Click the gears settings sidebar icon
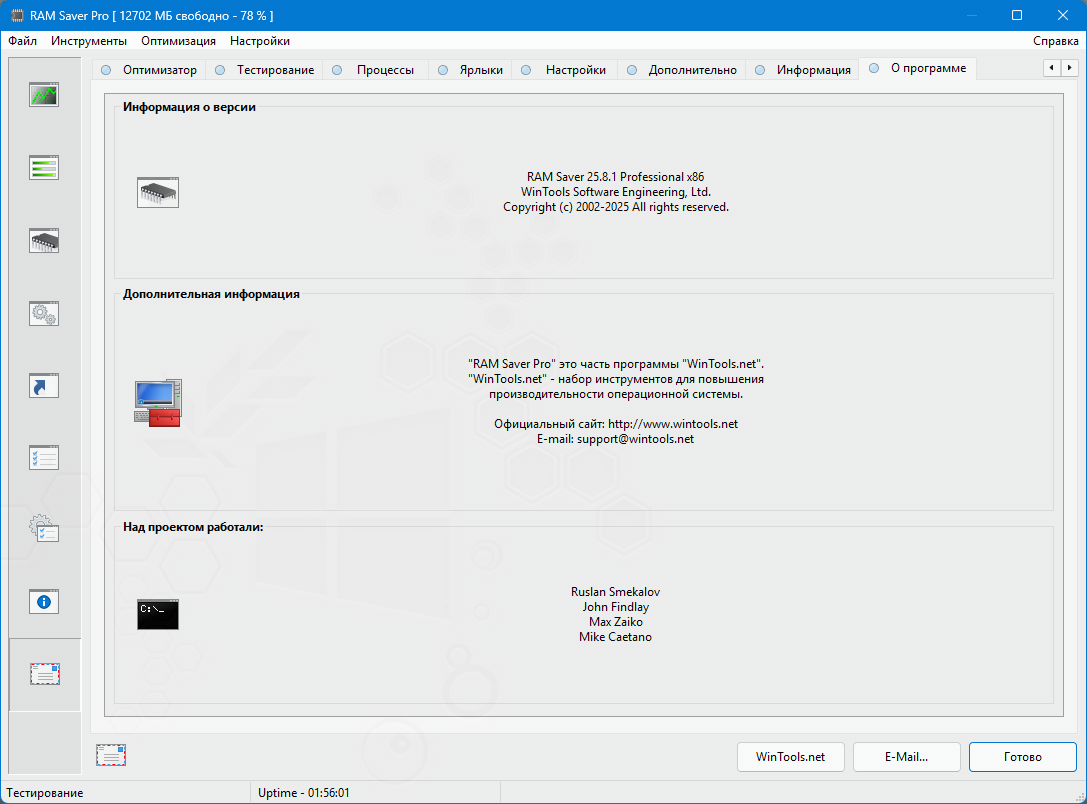 coord(44,313)
